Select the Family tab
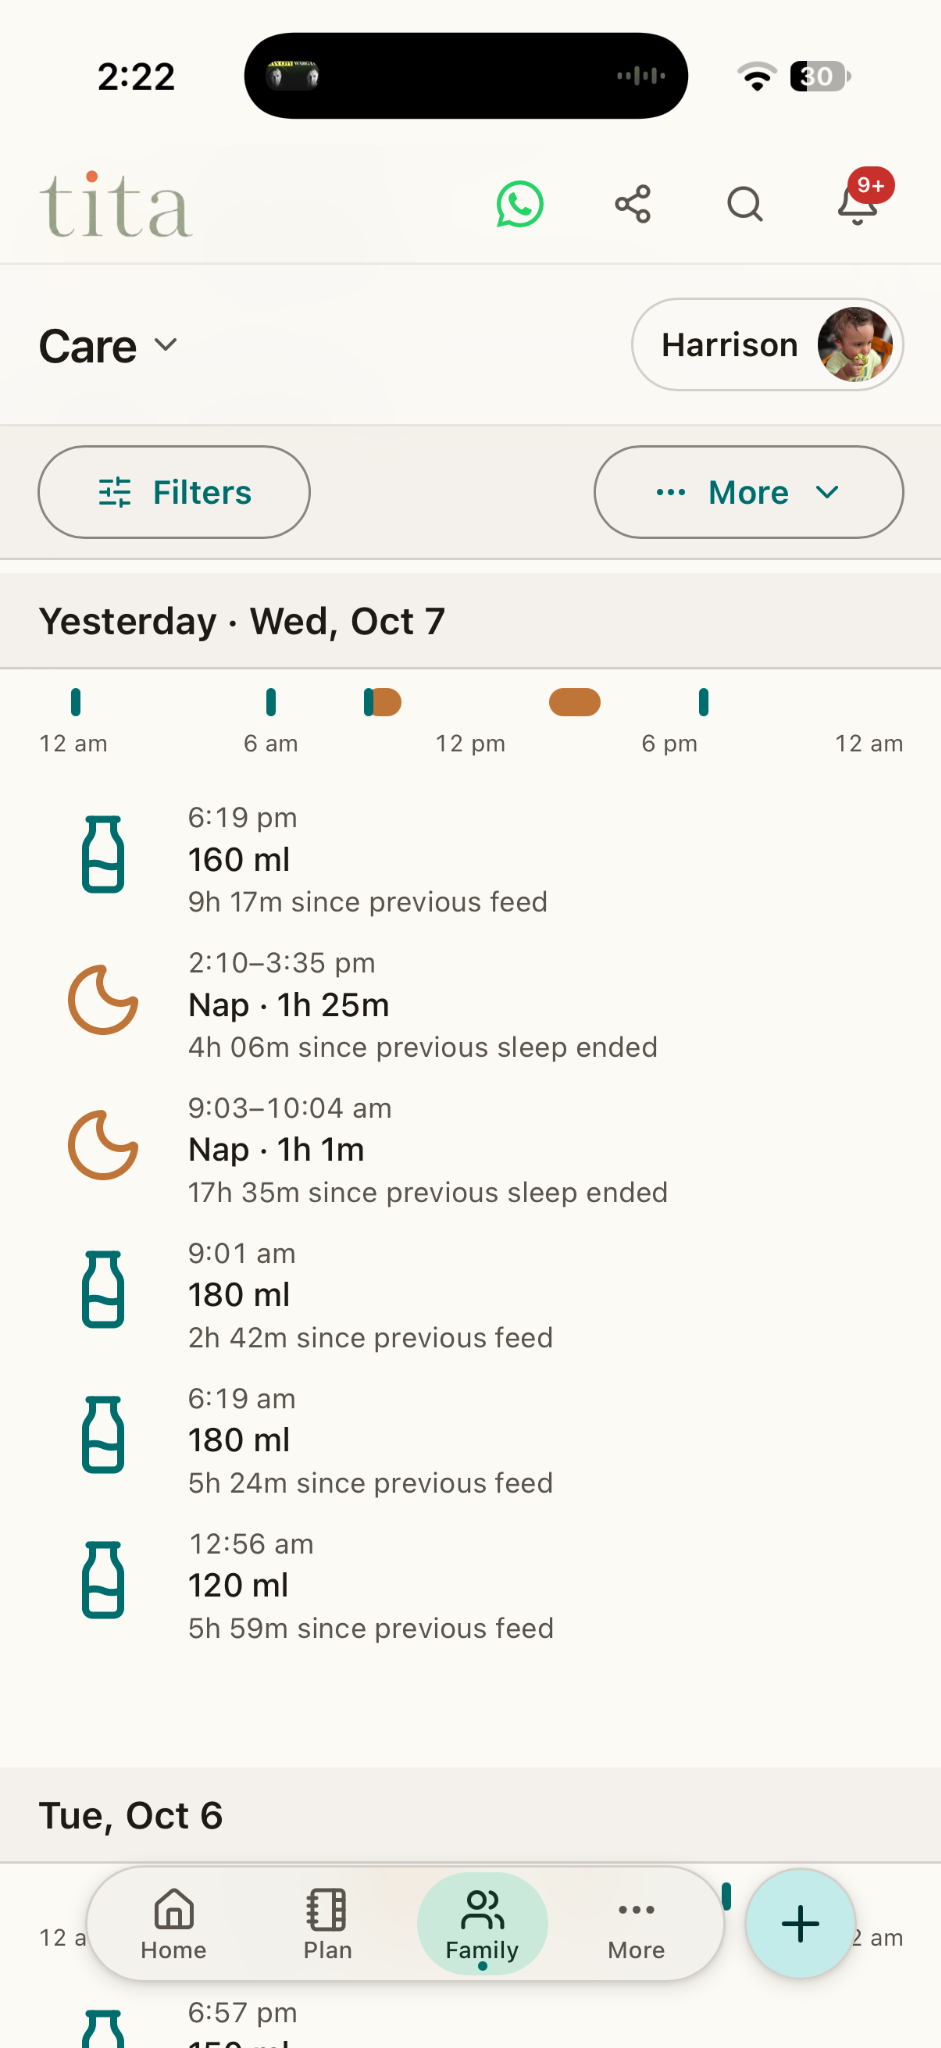Screen dimensions: 941x2048 pyautogui.click(x=482, y=1925)
